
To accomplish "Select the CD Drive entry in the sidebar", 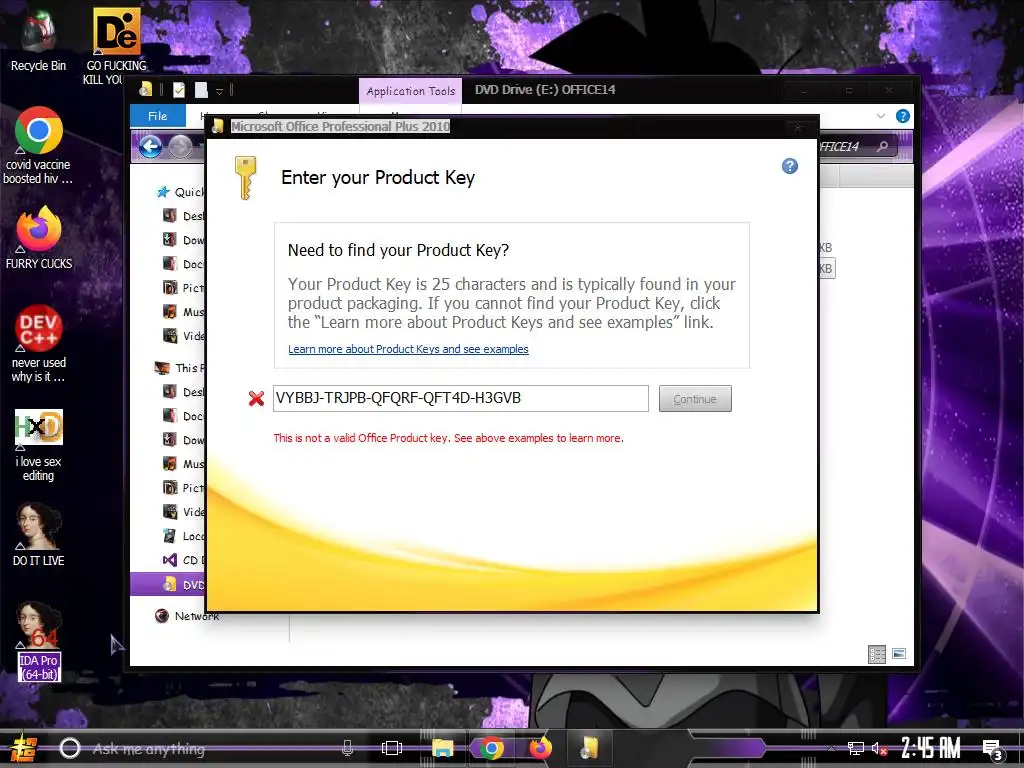I will [x=184, y=560].
